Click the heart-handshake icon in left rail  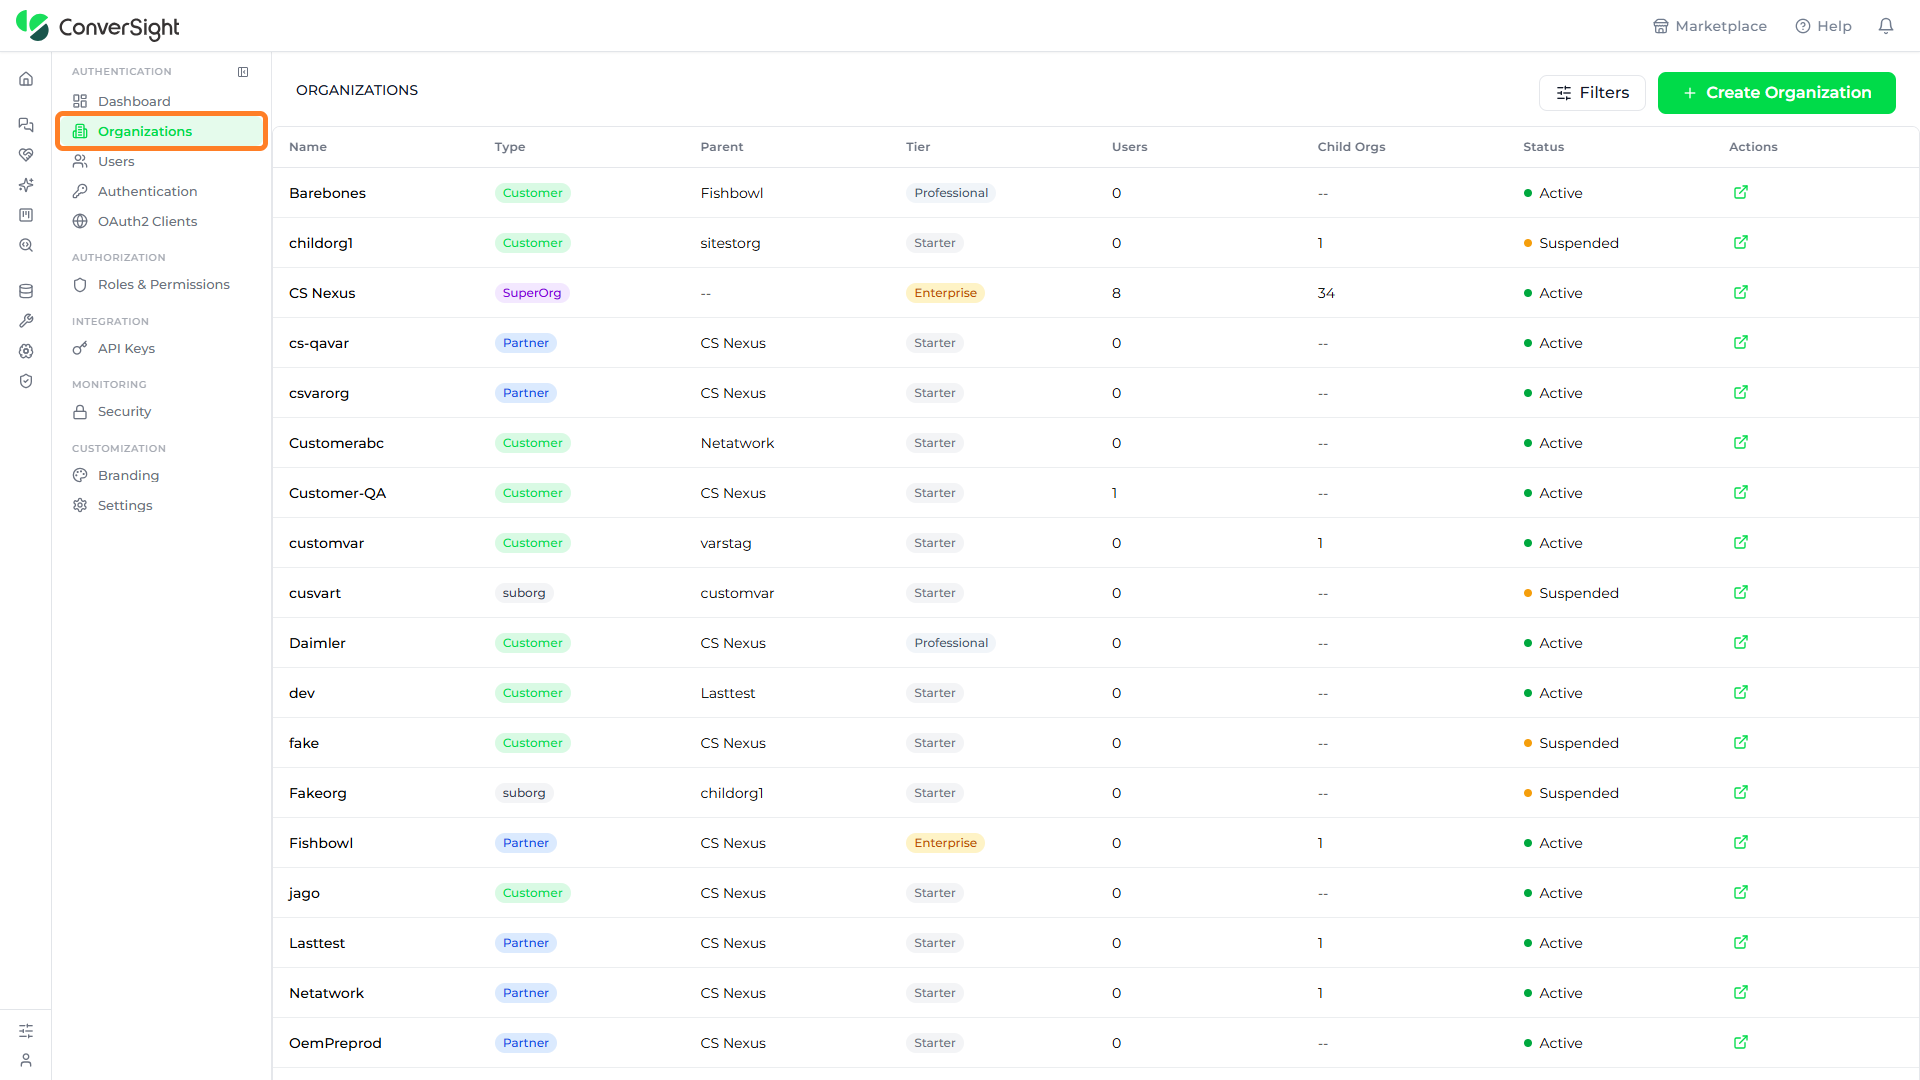coord(26,155)
